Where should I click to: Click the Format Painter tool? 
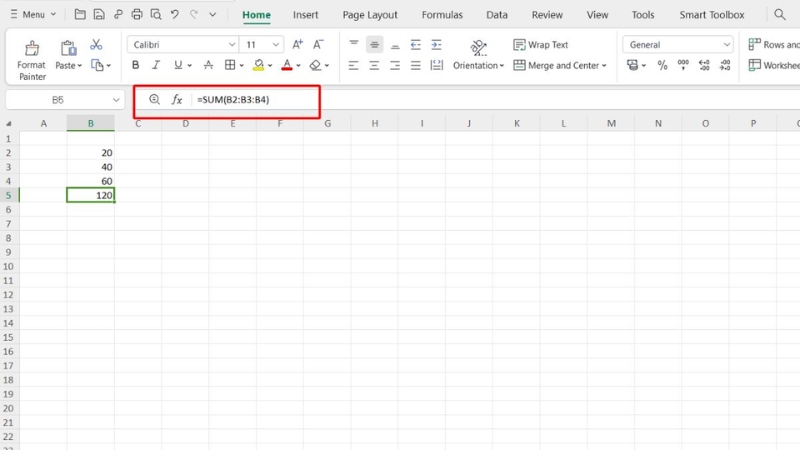(31, 58)
